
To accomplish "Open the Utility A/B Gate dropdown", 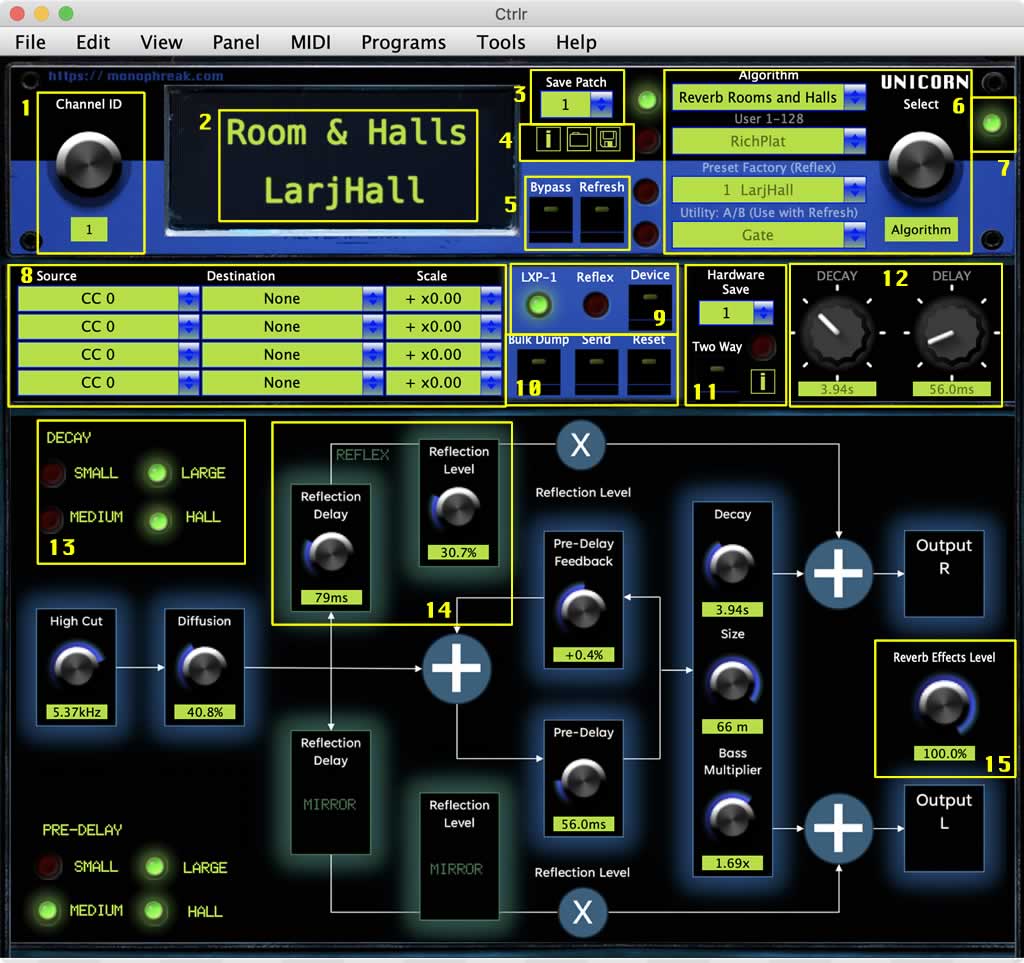I will pyautogui.click(x=768, y=235).
